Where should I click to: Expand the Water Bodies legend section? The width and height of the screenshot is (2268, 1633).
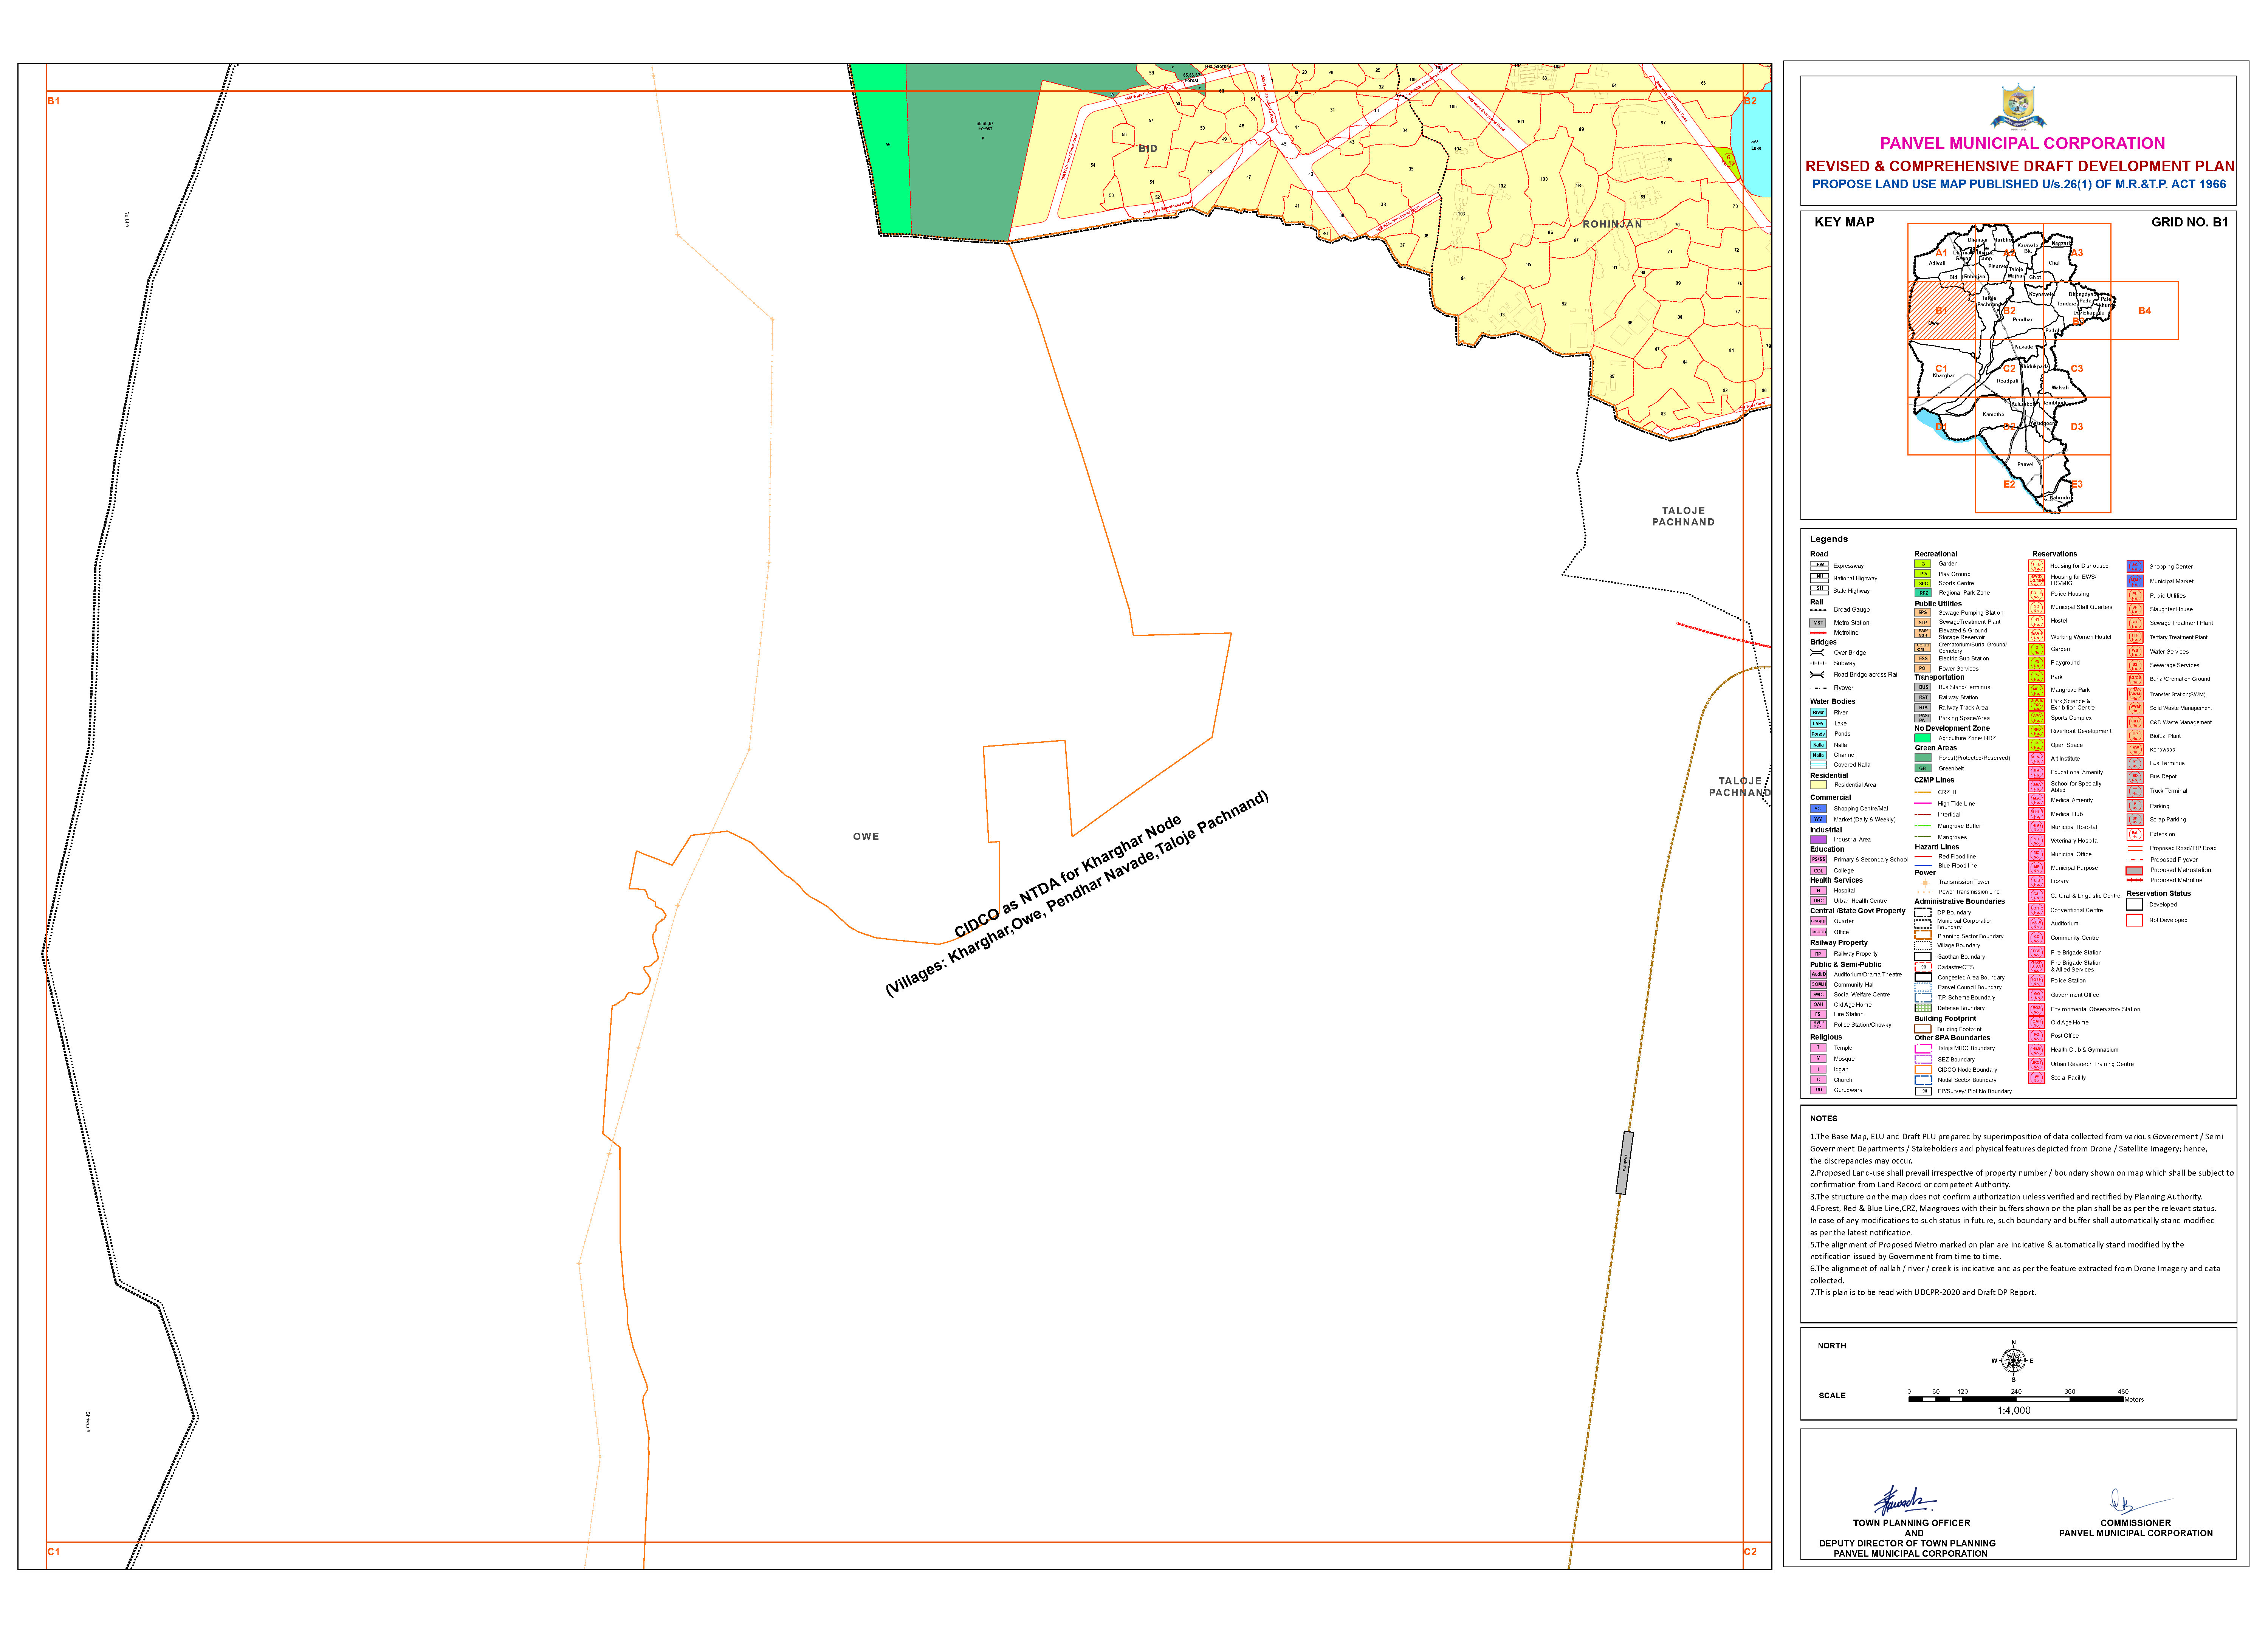pos(1833,701)
